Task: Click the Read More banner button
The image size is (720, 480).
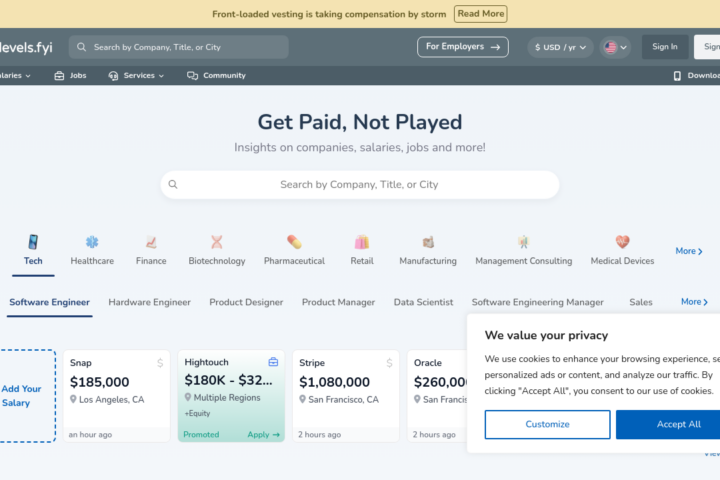Action: pos(481,14)
